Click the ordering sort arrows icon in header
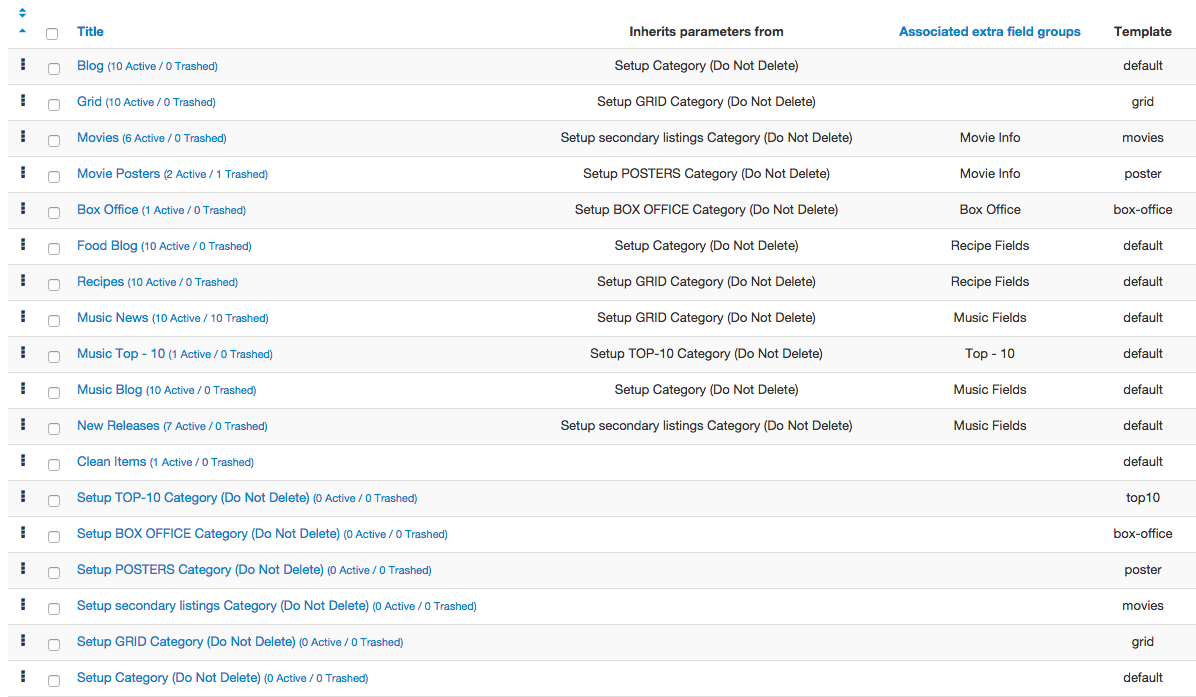 point(22,12)
